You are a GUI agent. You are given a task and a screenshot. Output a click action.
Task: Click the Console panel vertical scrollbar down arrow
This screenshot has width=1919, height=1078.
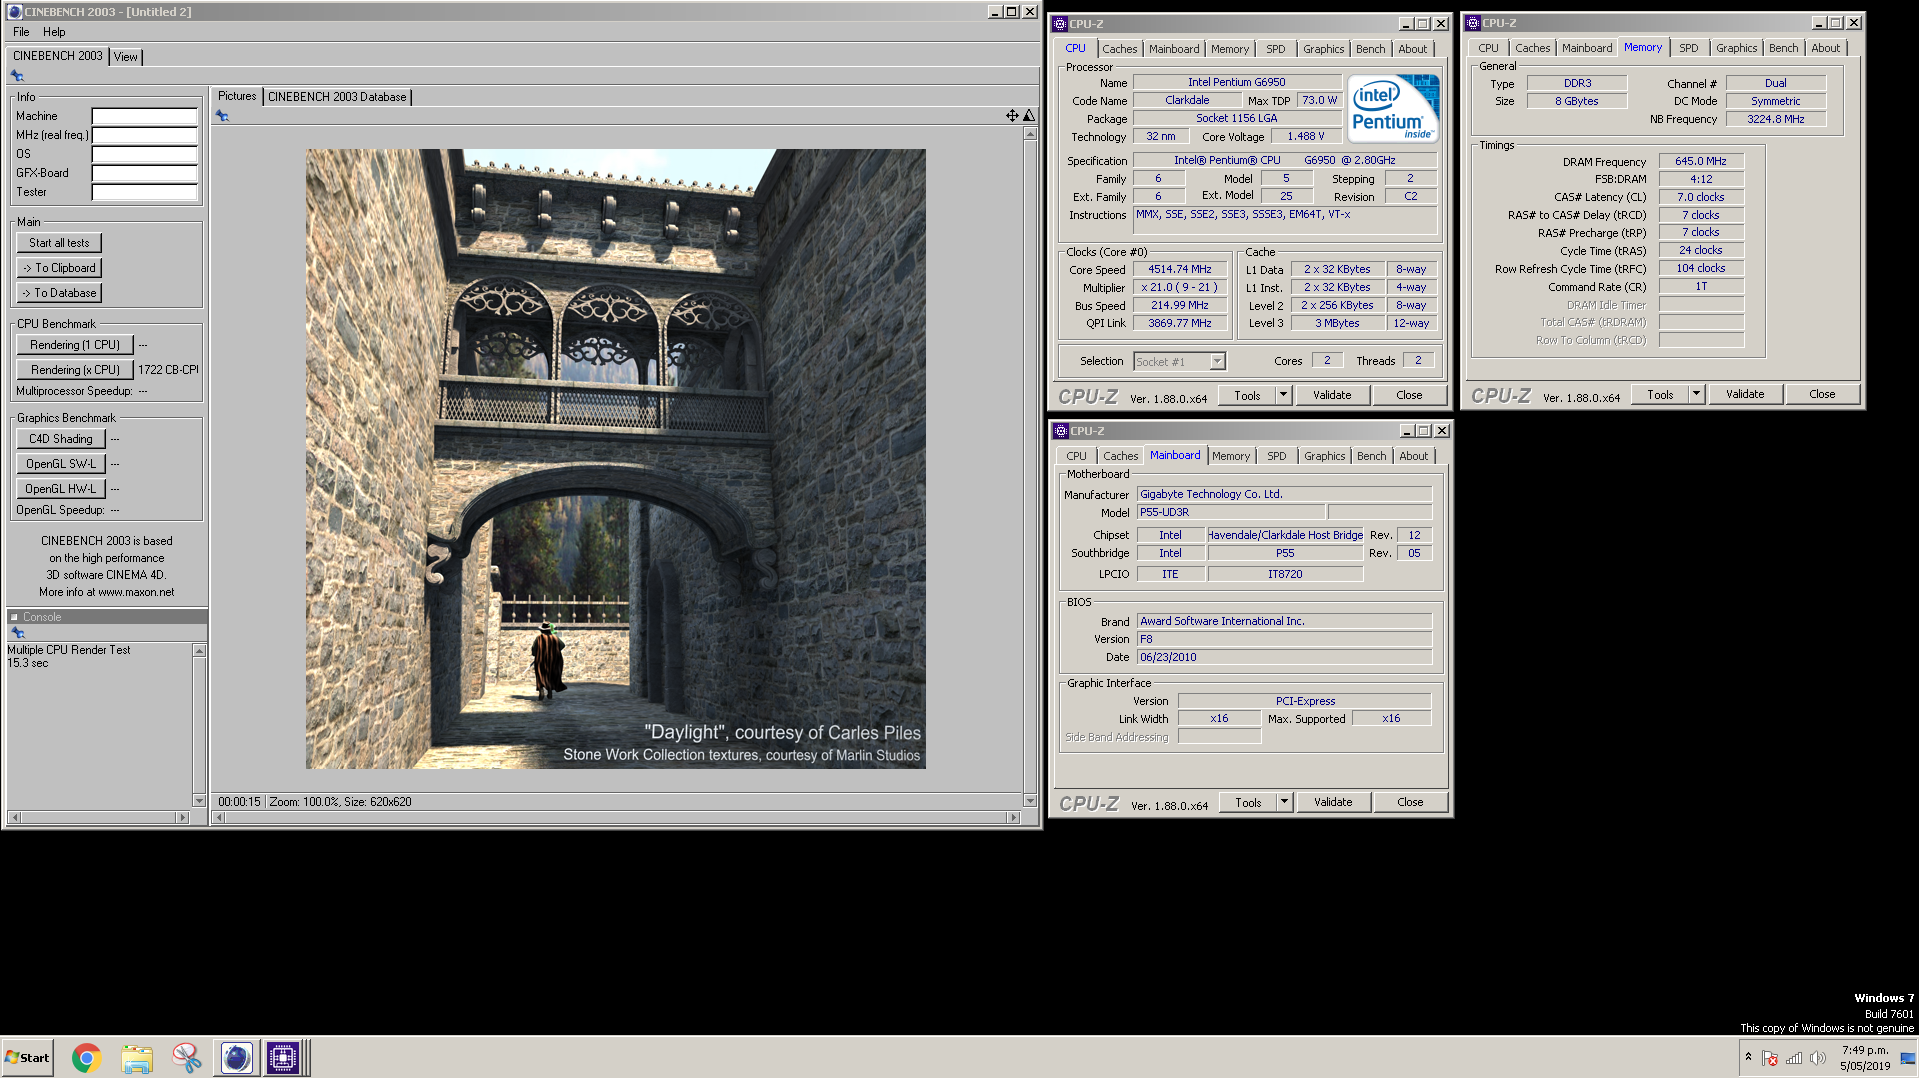[x=199, y=801]
